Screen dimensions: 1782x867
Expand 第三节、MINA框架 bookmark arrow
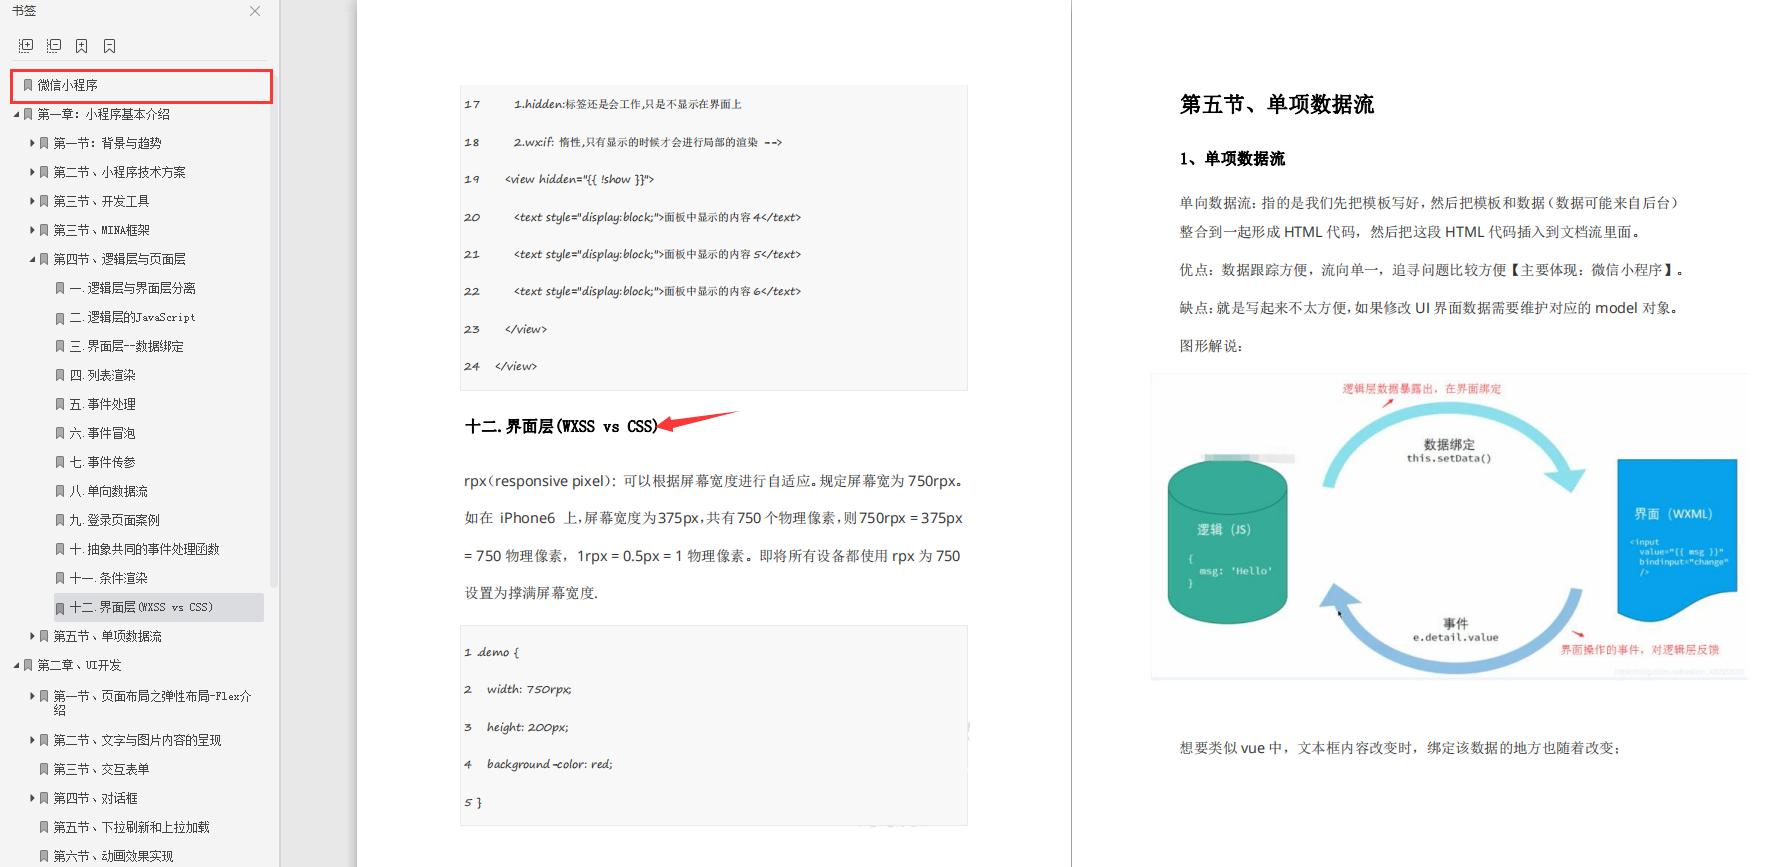pyautogui.click(x=32, y=231)
